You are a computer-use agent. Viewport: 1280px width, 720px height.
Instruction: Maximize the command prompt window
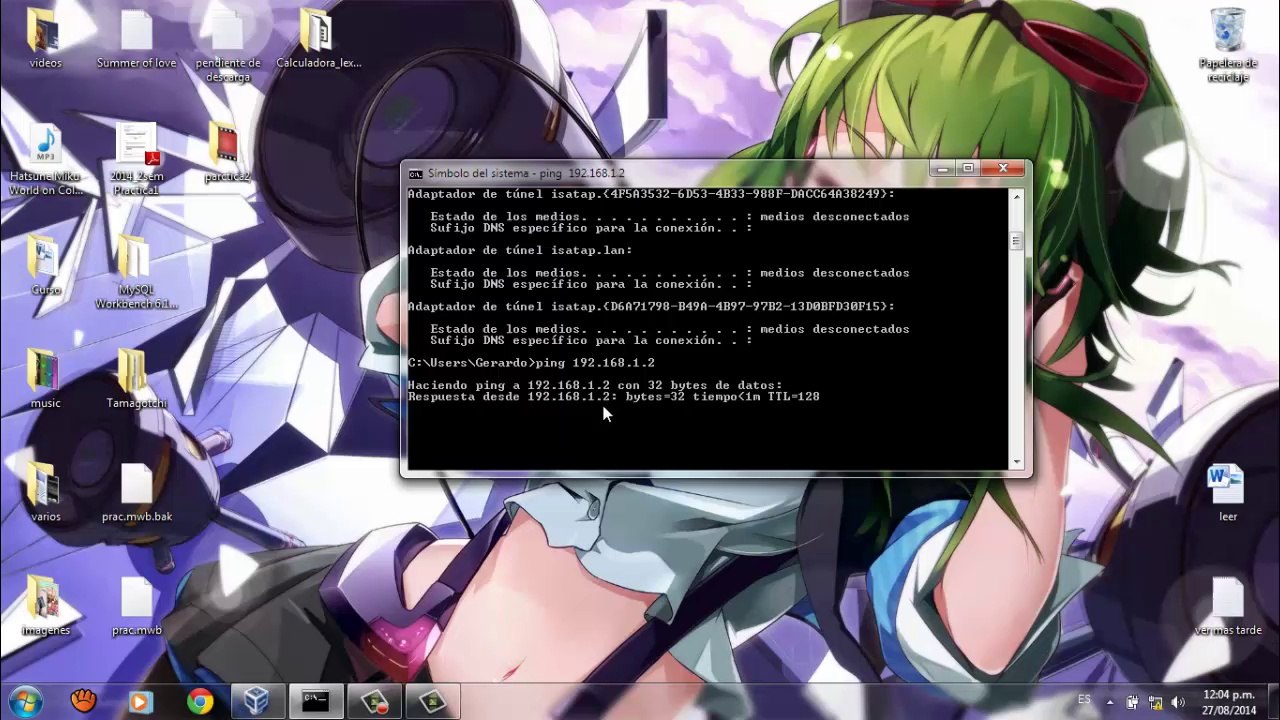pos(968,169)
